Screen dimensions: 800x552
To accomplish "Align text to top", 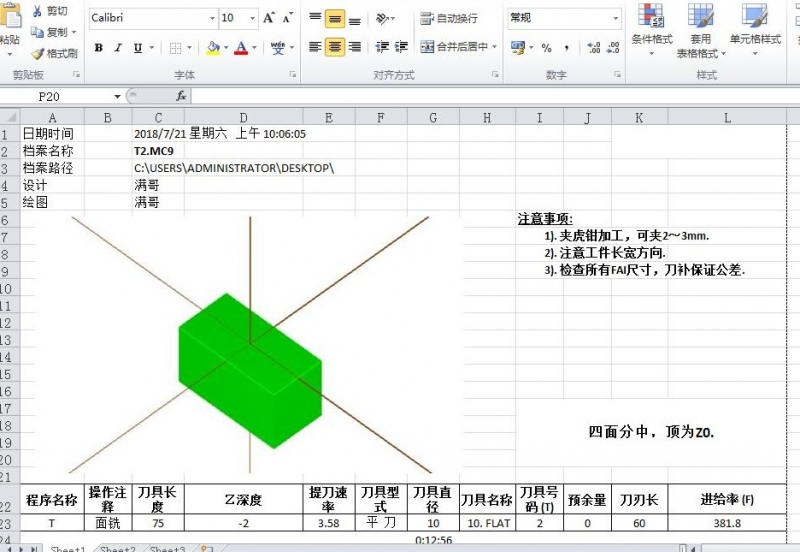I will [315, 18].
